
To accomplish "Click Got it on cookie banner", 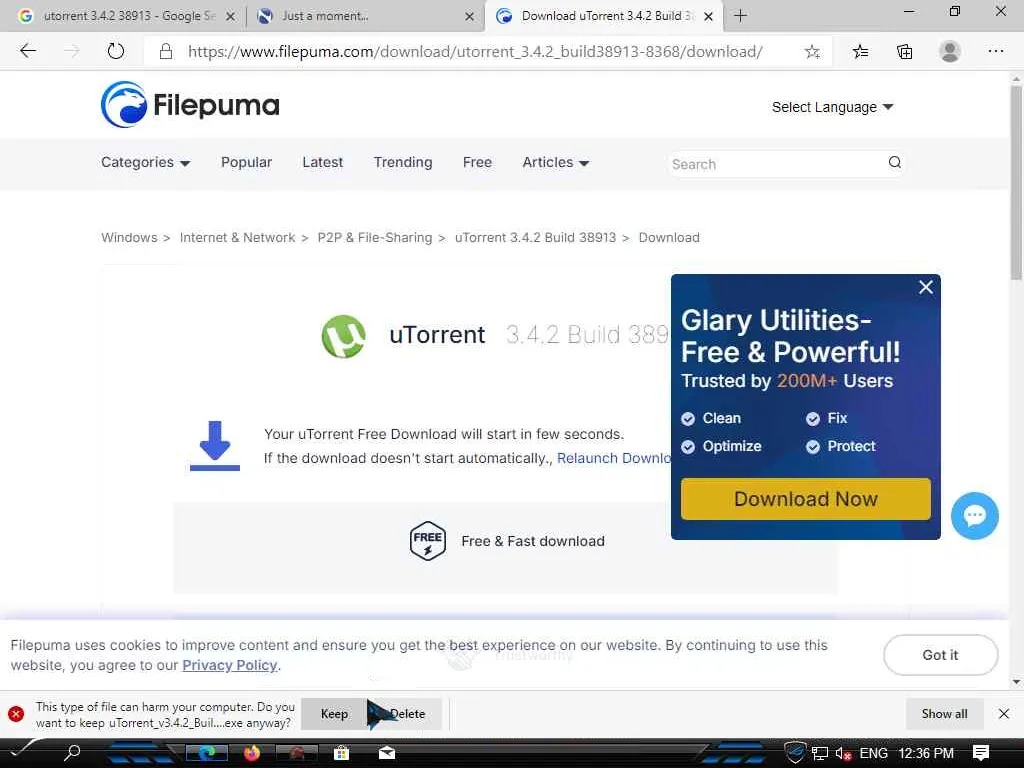I will coord(940,655).
